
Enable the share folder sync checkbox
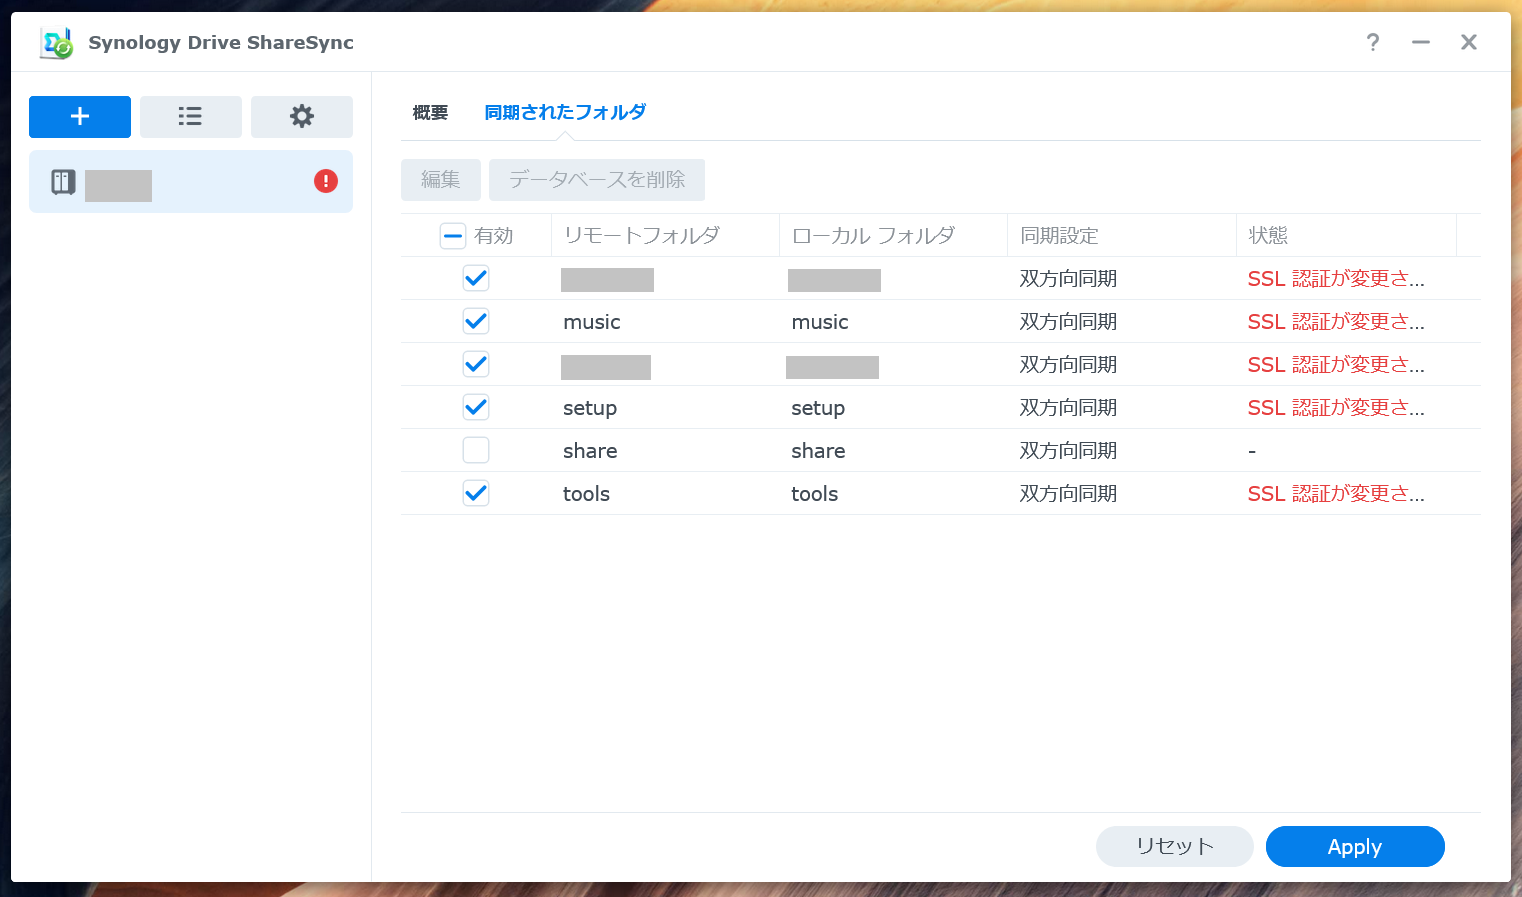click(x=476, y=449)
